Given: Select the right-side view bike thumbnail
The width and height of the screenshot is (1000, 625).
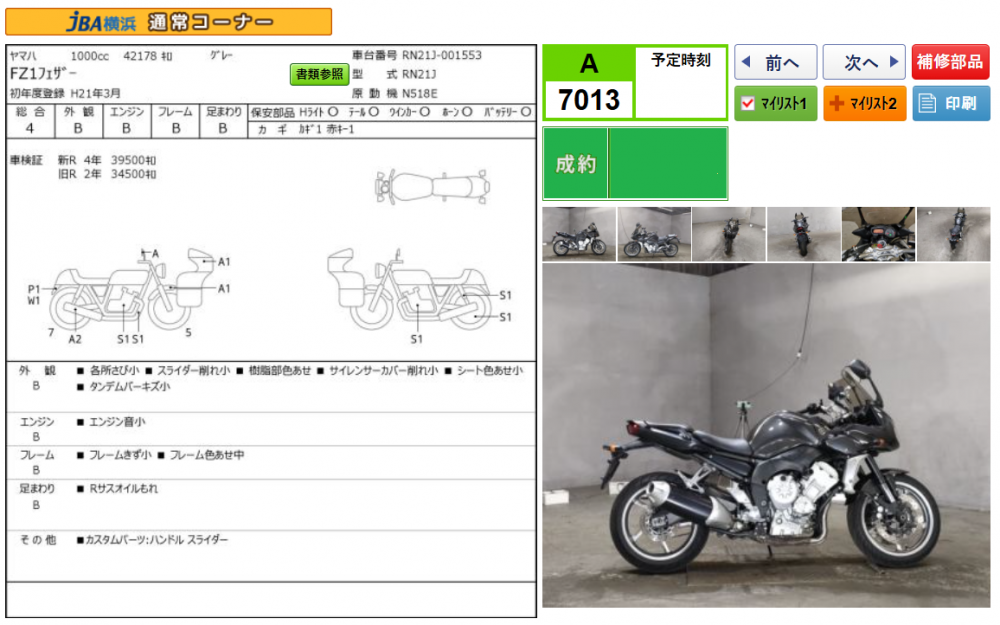Looking at the screenshot, I should point(579,234).
